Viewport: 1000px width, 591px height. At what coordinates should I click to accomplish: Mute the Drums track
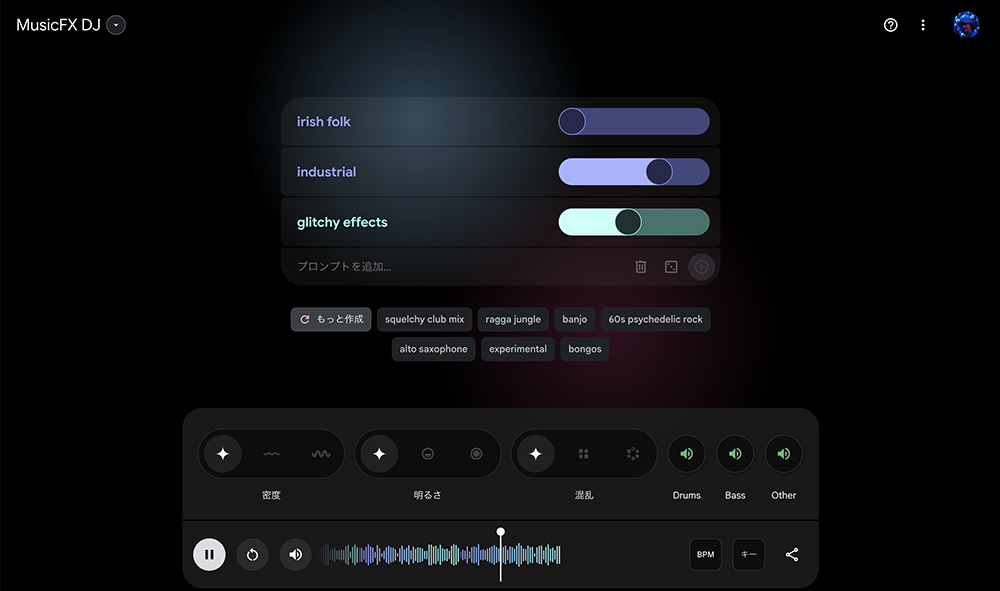pyautogui.click(x=687, y=454)
